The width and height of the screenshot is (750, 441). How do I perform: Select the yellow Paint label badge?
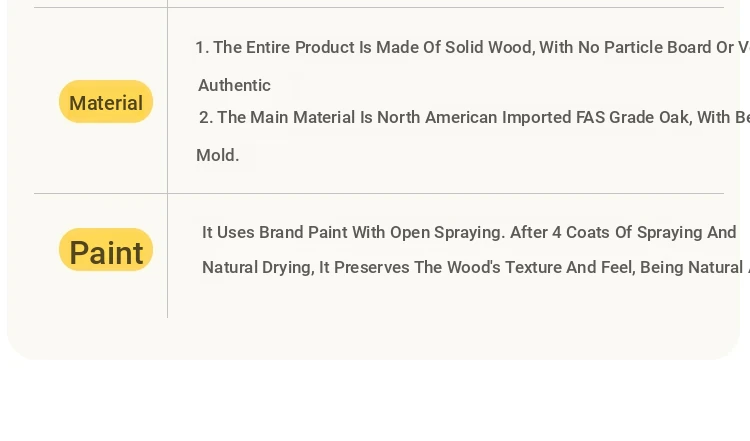point(106,250)
